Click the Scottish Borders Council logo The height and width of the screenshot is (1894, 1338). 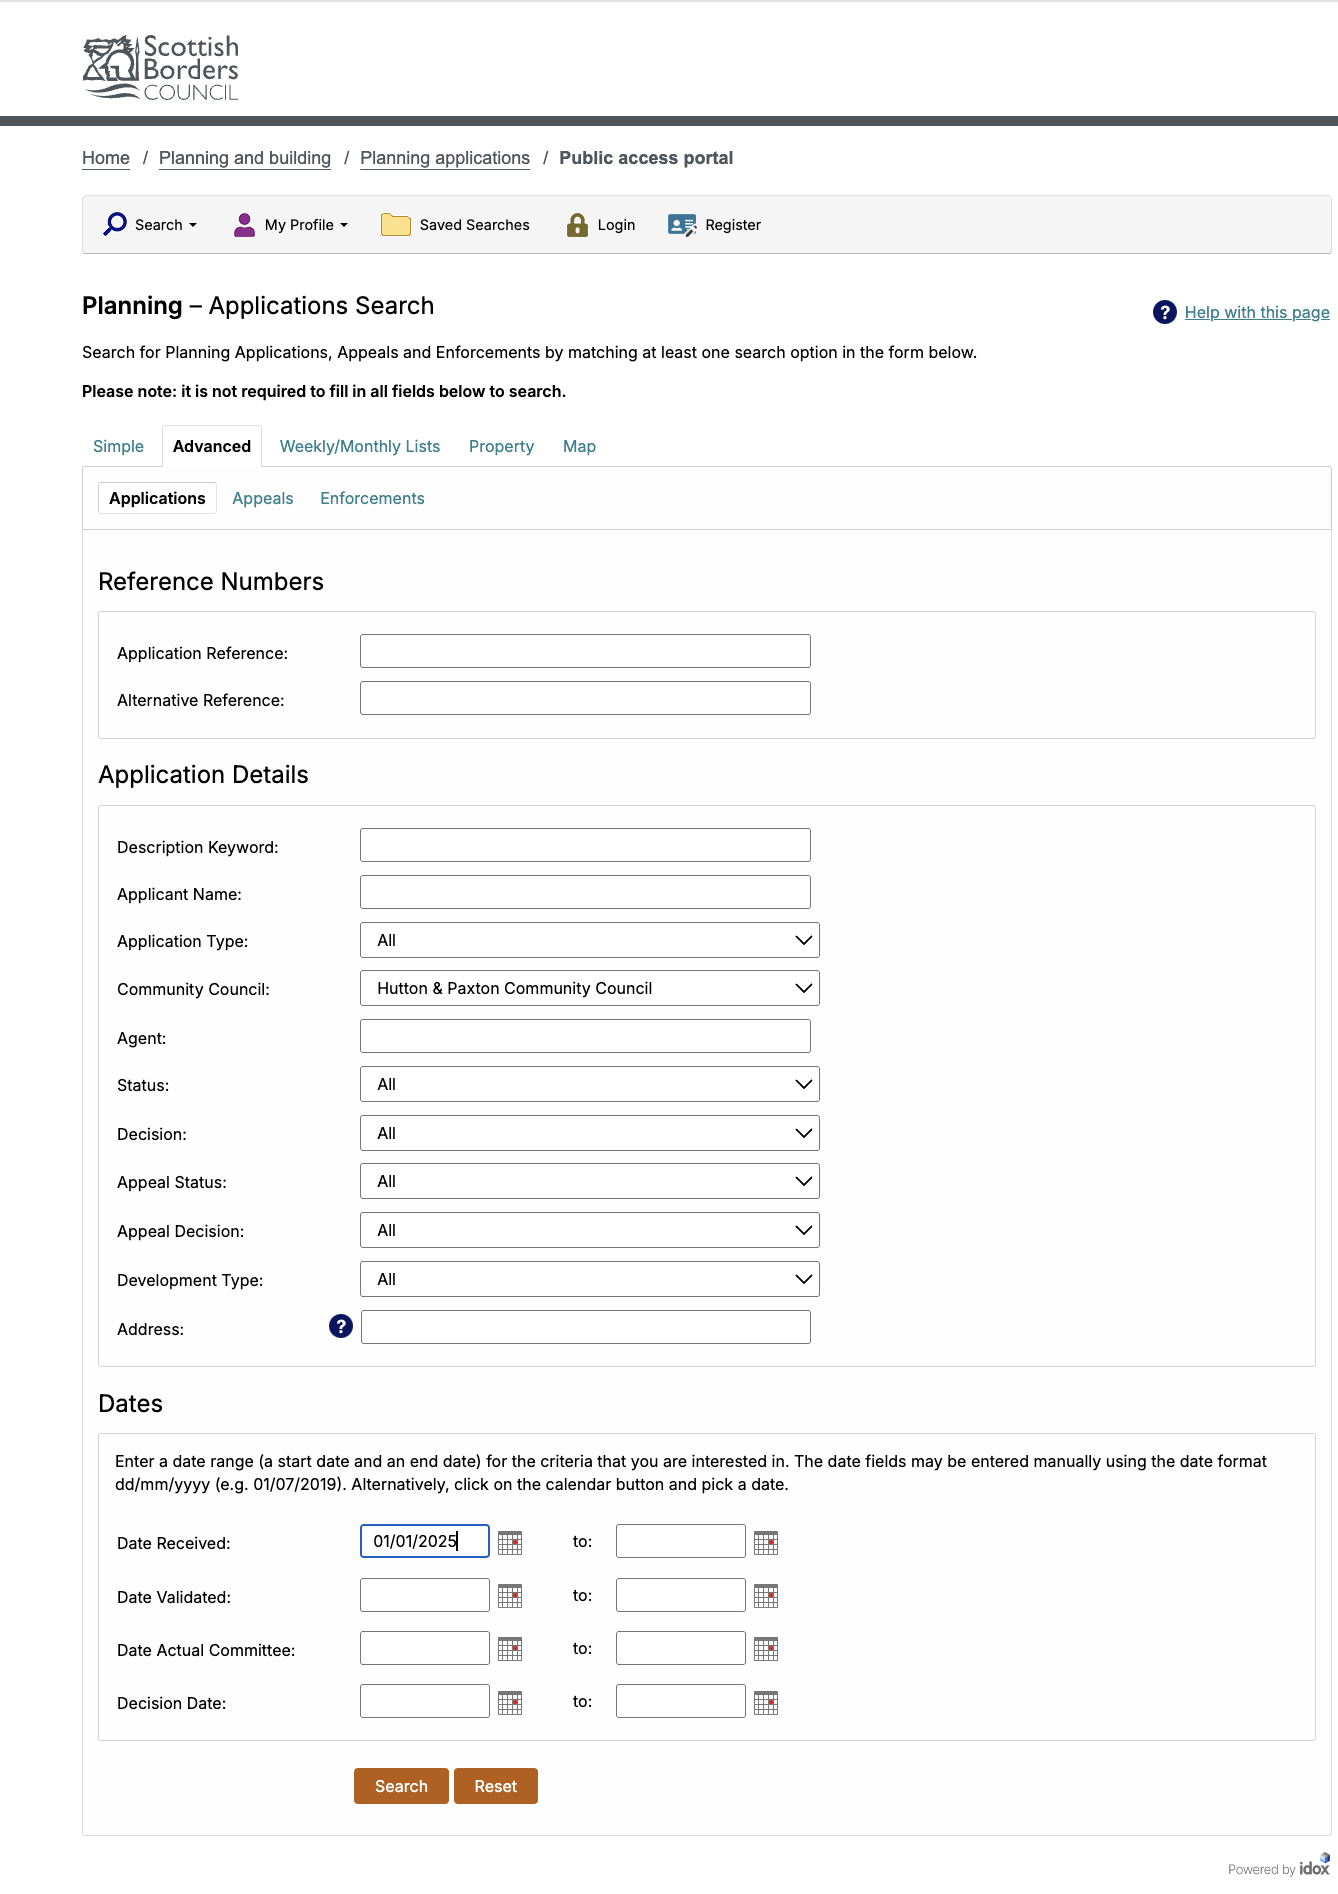coord(161,68)
